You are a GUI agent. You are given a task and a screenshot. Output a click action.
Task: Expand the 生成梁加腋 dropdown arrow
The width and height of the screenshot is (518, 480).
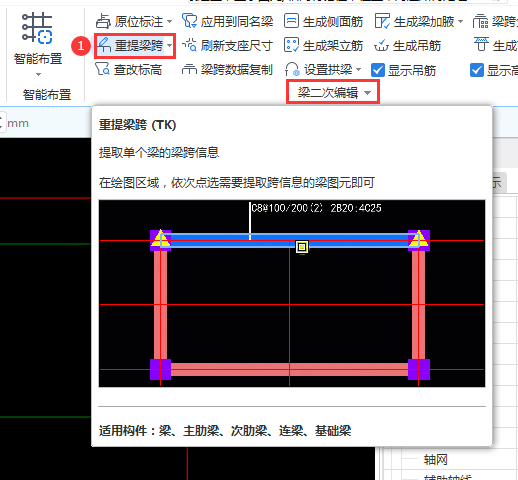click(x=460, y=21)
